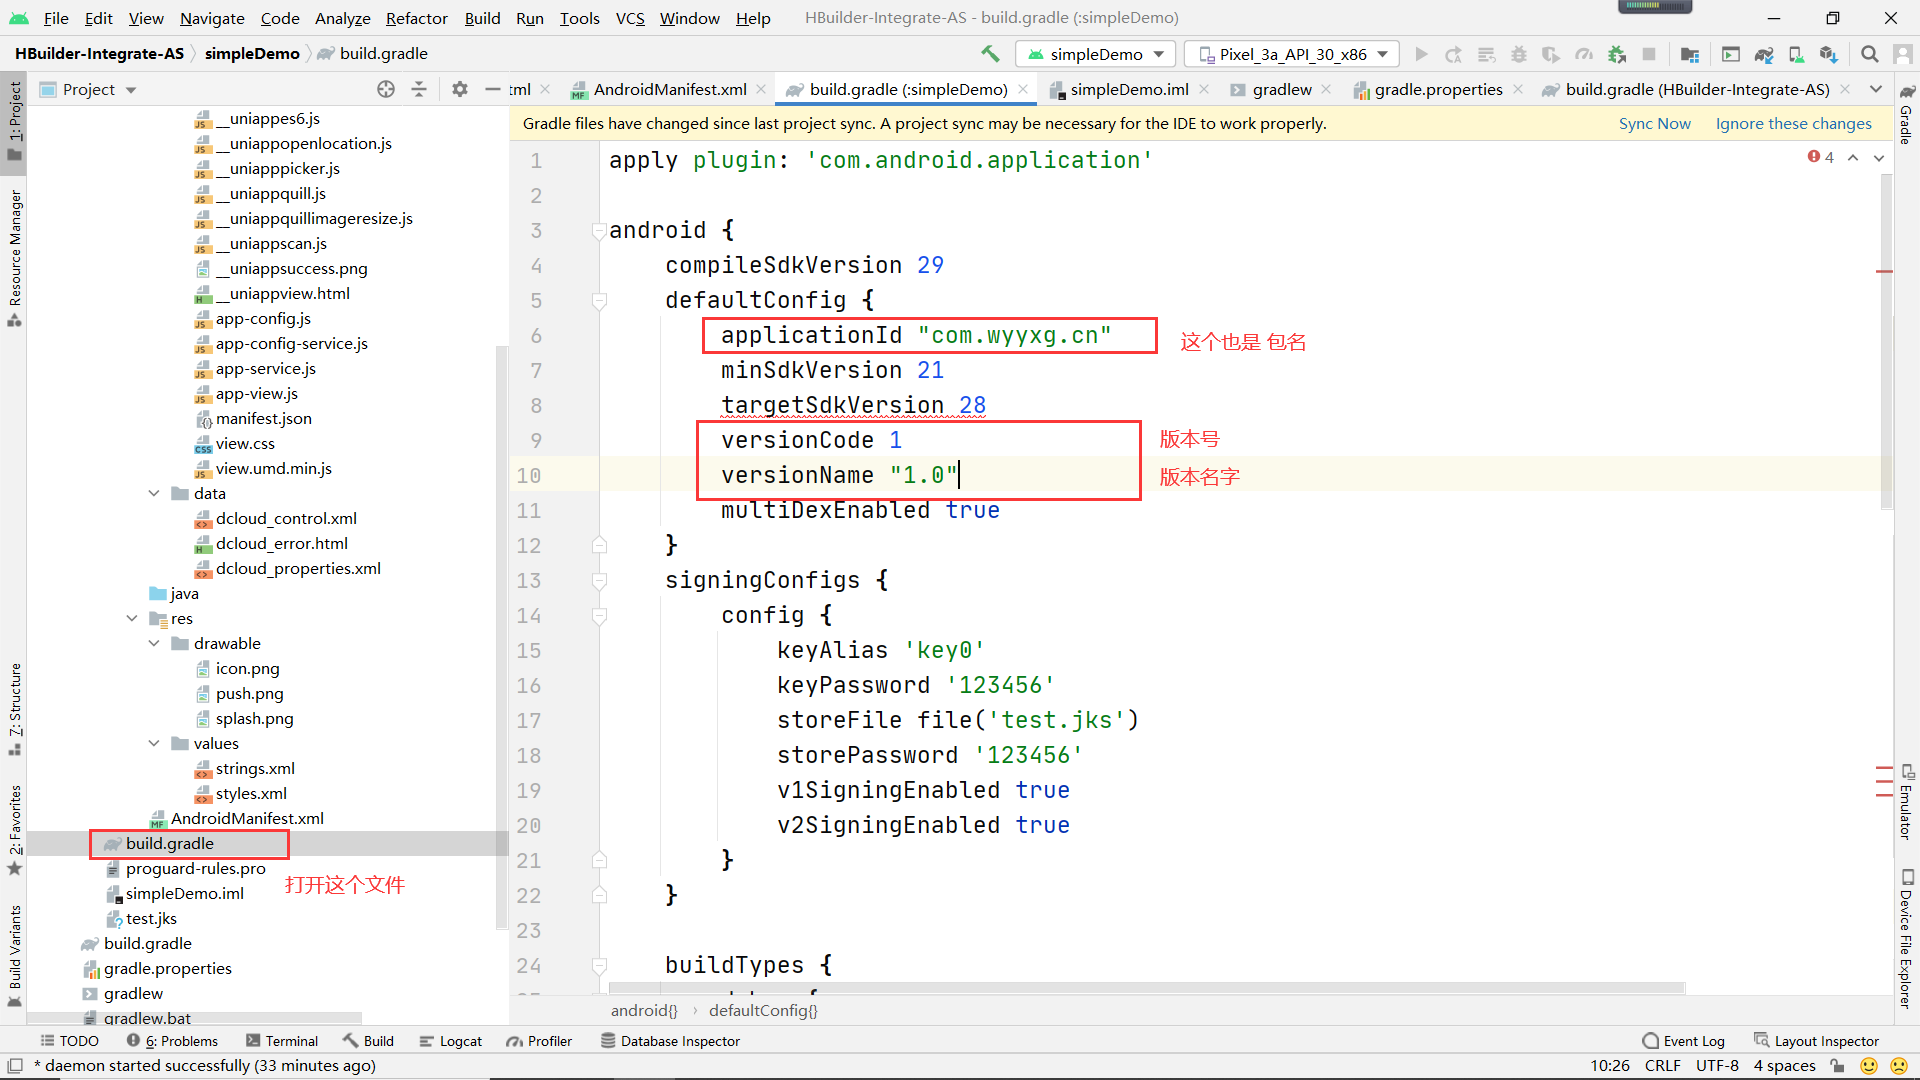
Task: Click Attach Debugger to Android Process icon
Action: (1617, 55)
